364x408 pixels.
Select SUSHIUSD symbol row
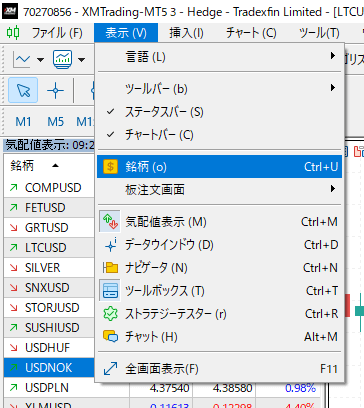pyautogui.click(x=49, y=328)
